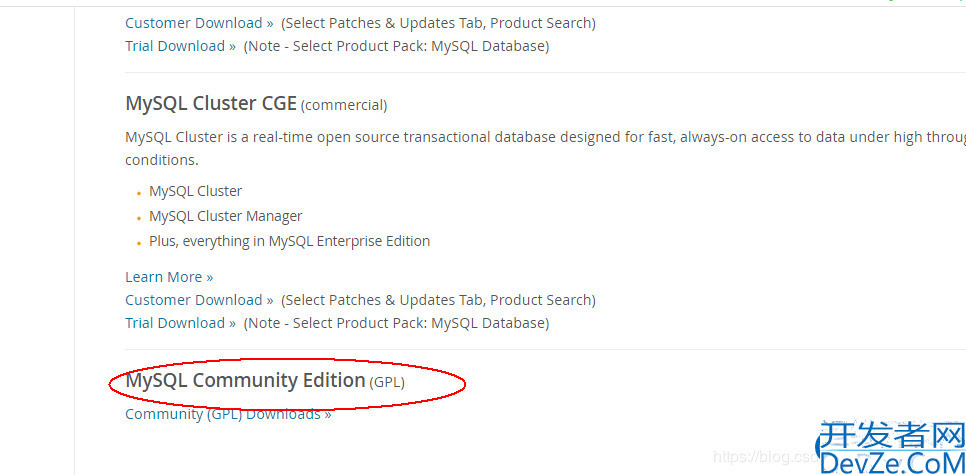The image size is (966, 475).
Task: Click the 开发者网 Chinese logo text
Action: point(890,436)
